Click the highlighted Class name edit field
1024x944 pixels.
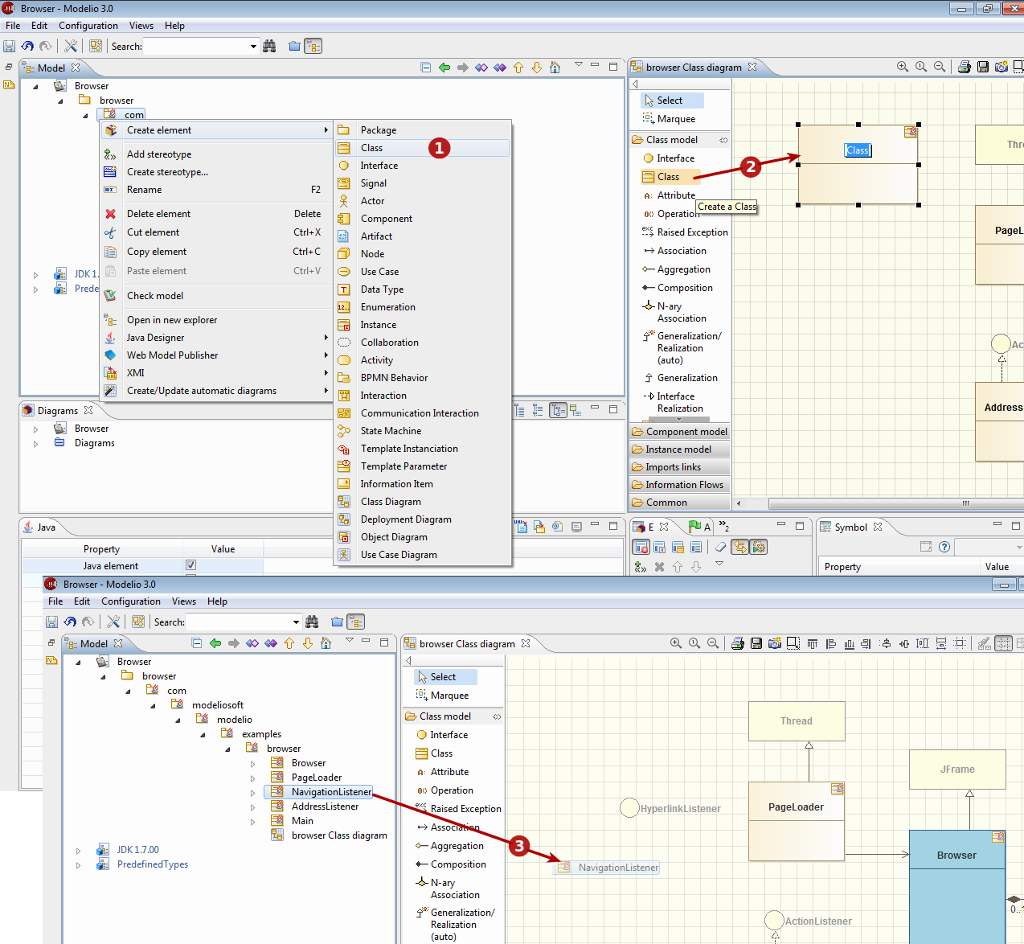(857, 151)
